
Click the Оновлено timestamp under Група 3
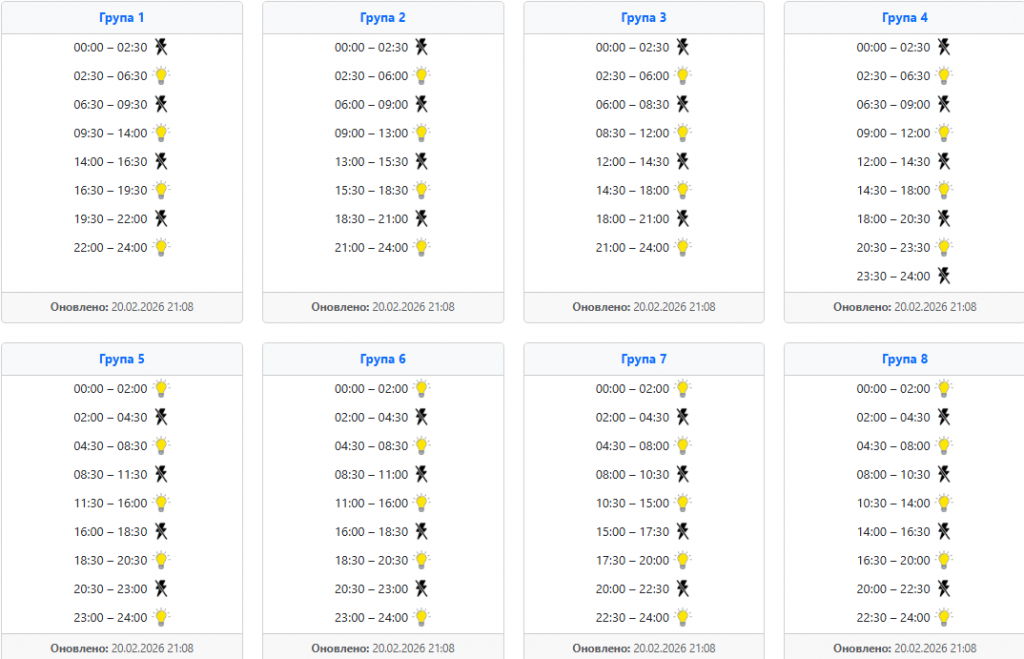(x=644, y=307)
